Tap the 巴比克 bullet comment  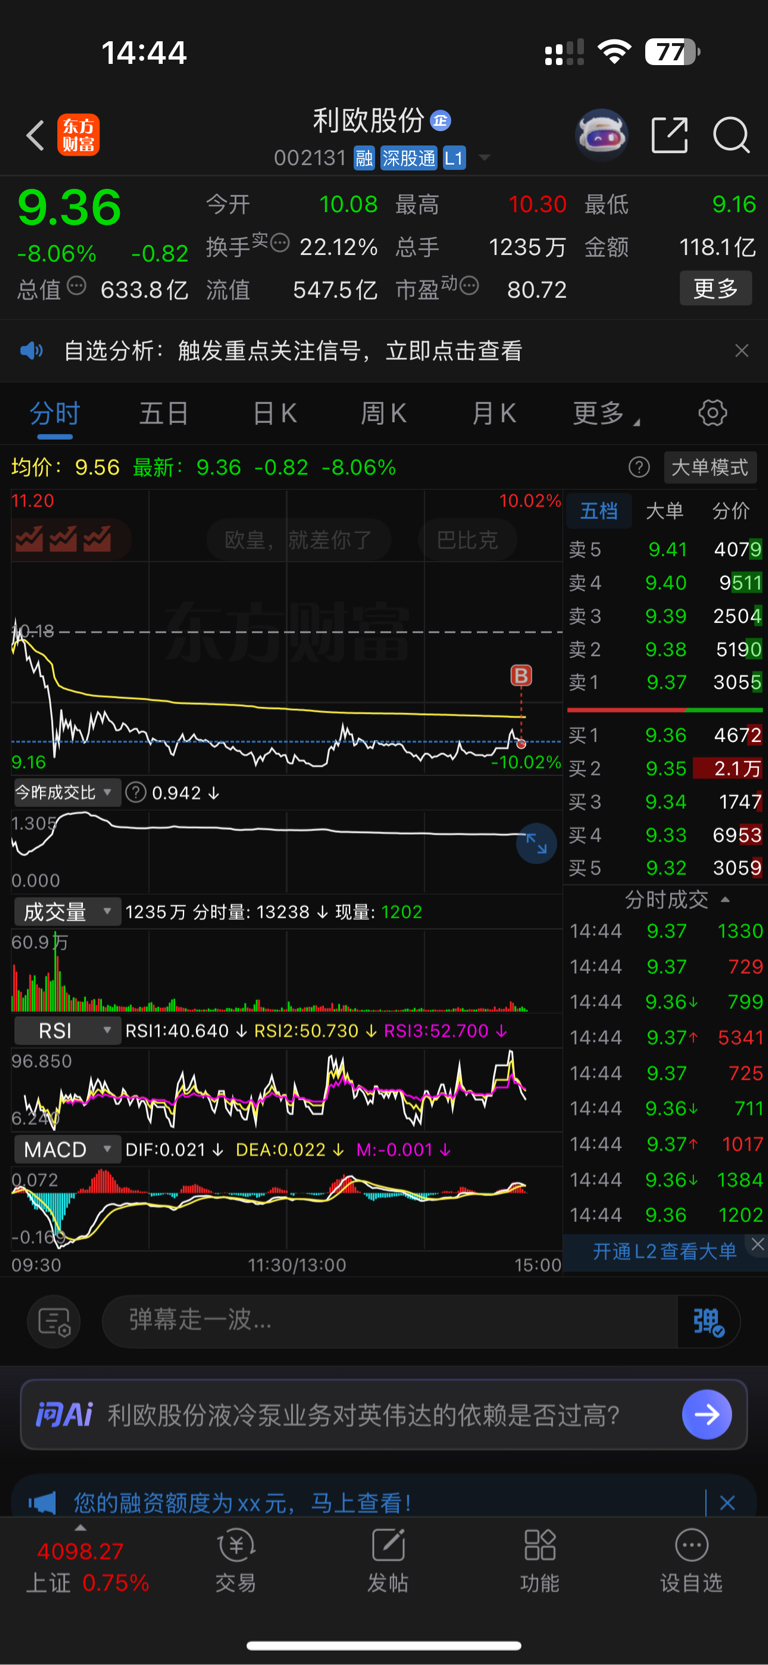pos(467,540)
